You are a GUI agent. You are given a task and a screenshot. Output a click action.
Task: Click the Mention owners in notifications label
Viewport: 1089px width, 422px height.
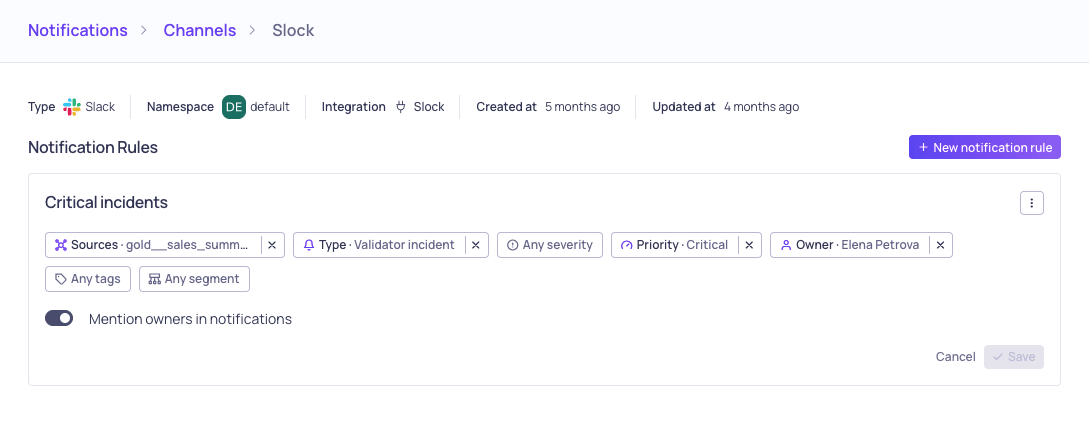190,319
